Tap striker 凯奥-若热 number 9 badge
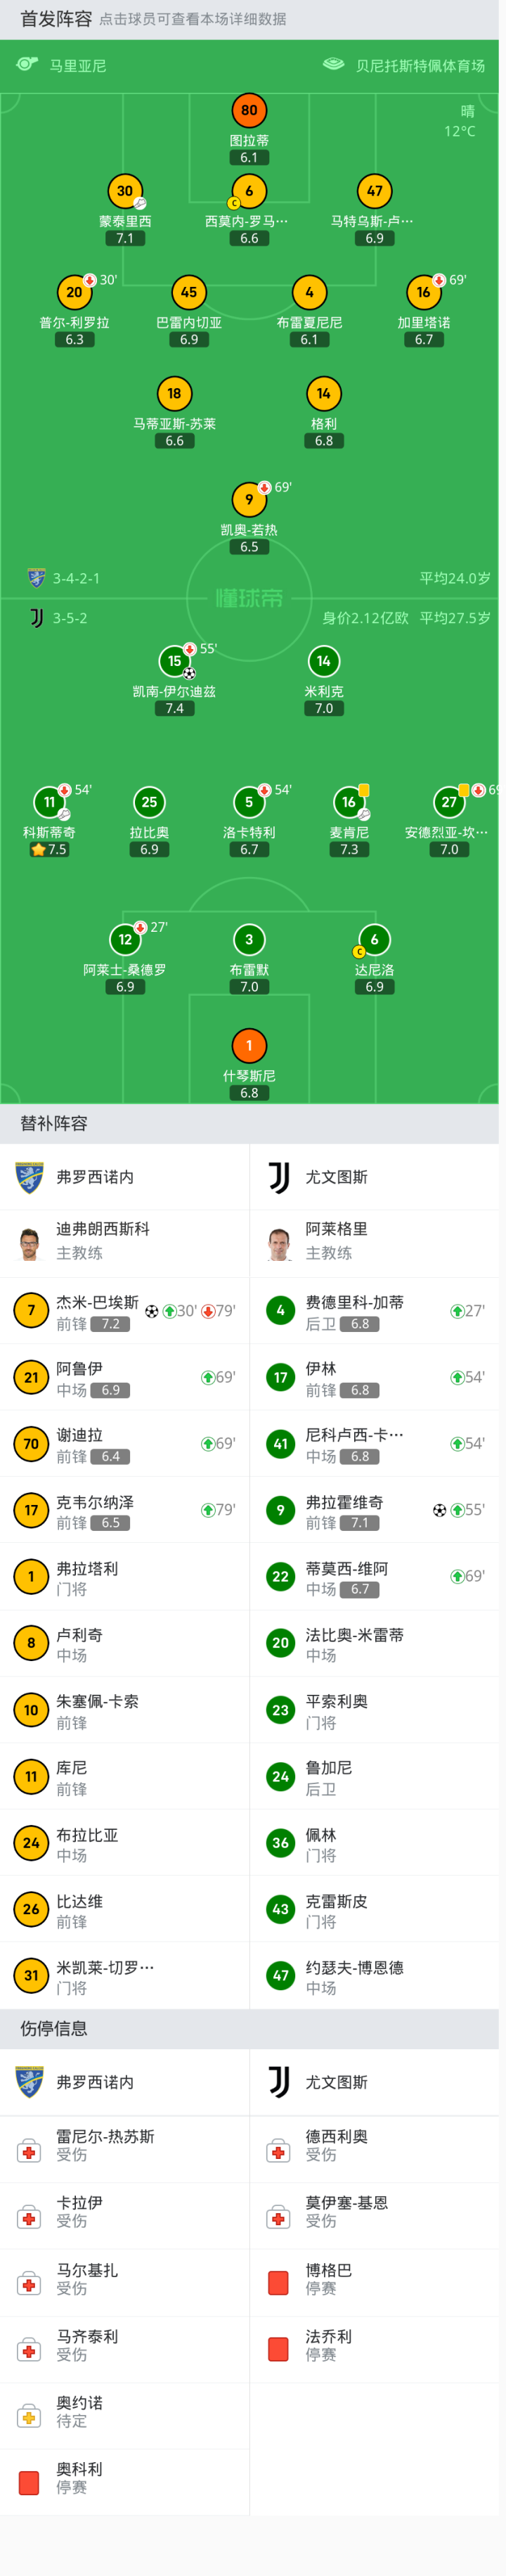The image size is (506, 2576). coord(249,499)
